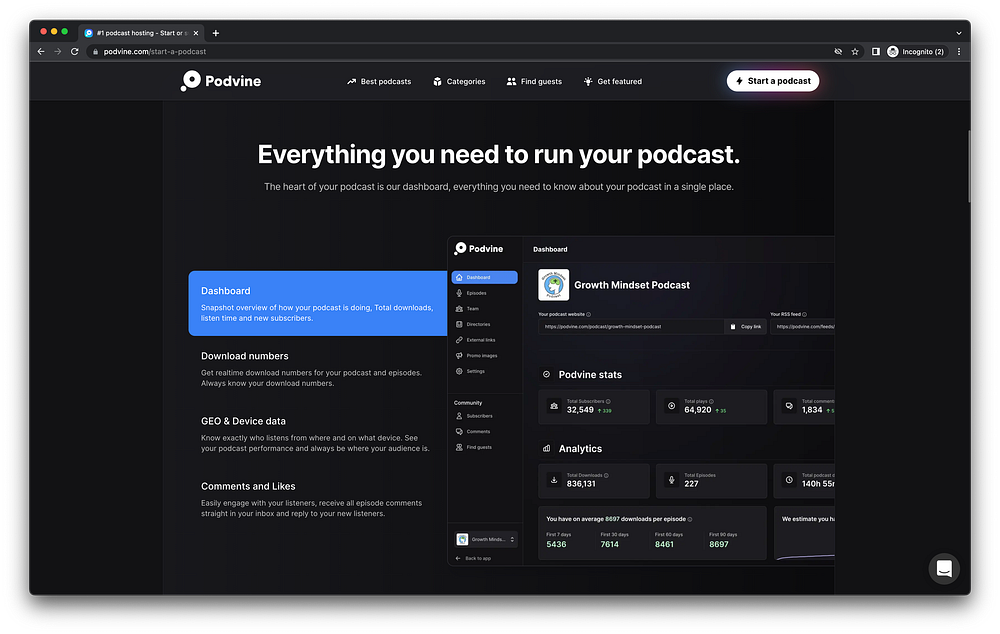Click the Podvine stats heading

point(590,375)
